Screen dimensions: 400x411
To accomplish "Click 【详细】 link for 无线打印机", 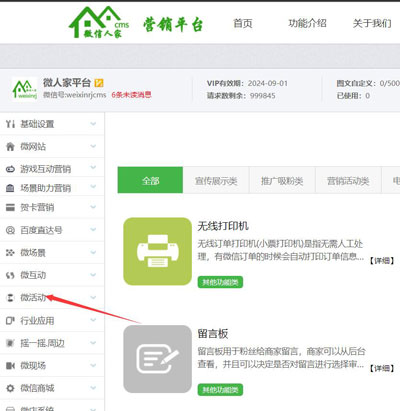I will [x=382, y=261].
